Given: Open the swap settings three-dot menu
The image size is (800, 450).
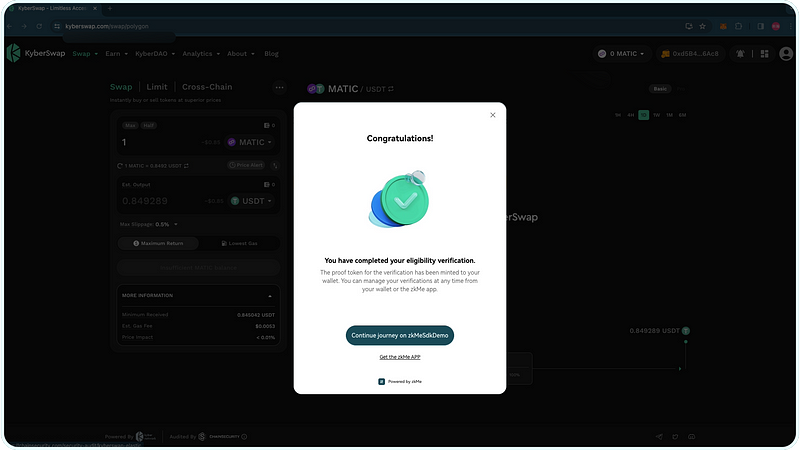Looking at the screenshot, I should click(x=279, y=87).
